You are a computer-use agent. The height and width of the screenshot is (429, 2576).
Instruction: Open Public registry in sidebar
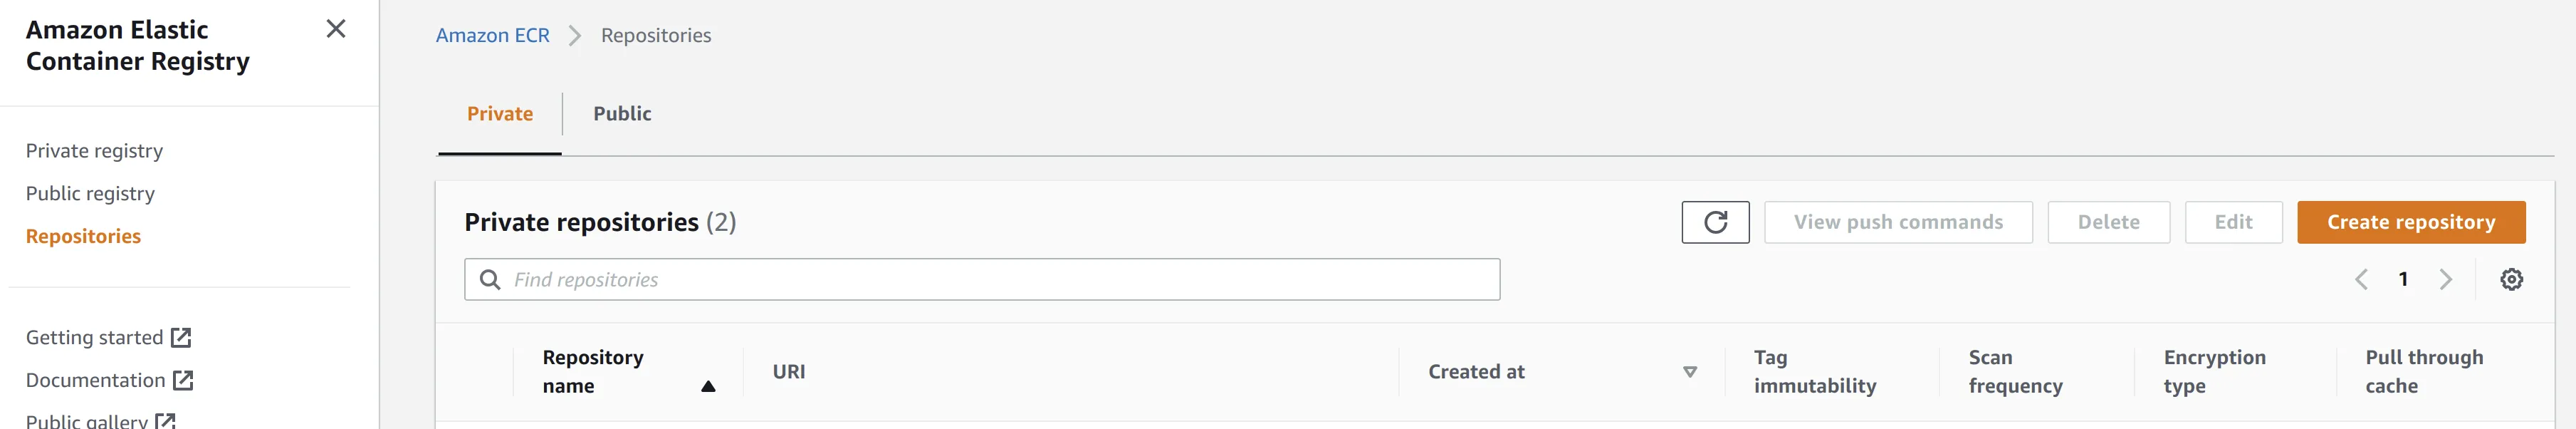(90, 194)
